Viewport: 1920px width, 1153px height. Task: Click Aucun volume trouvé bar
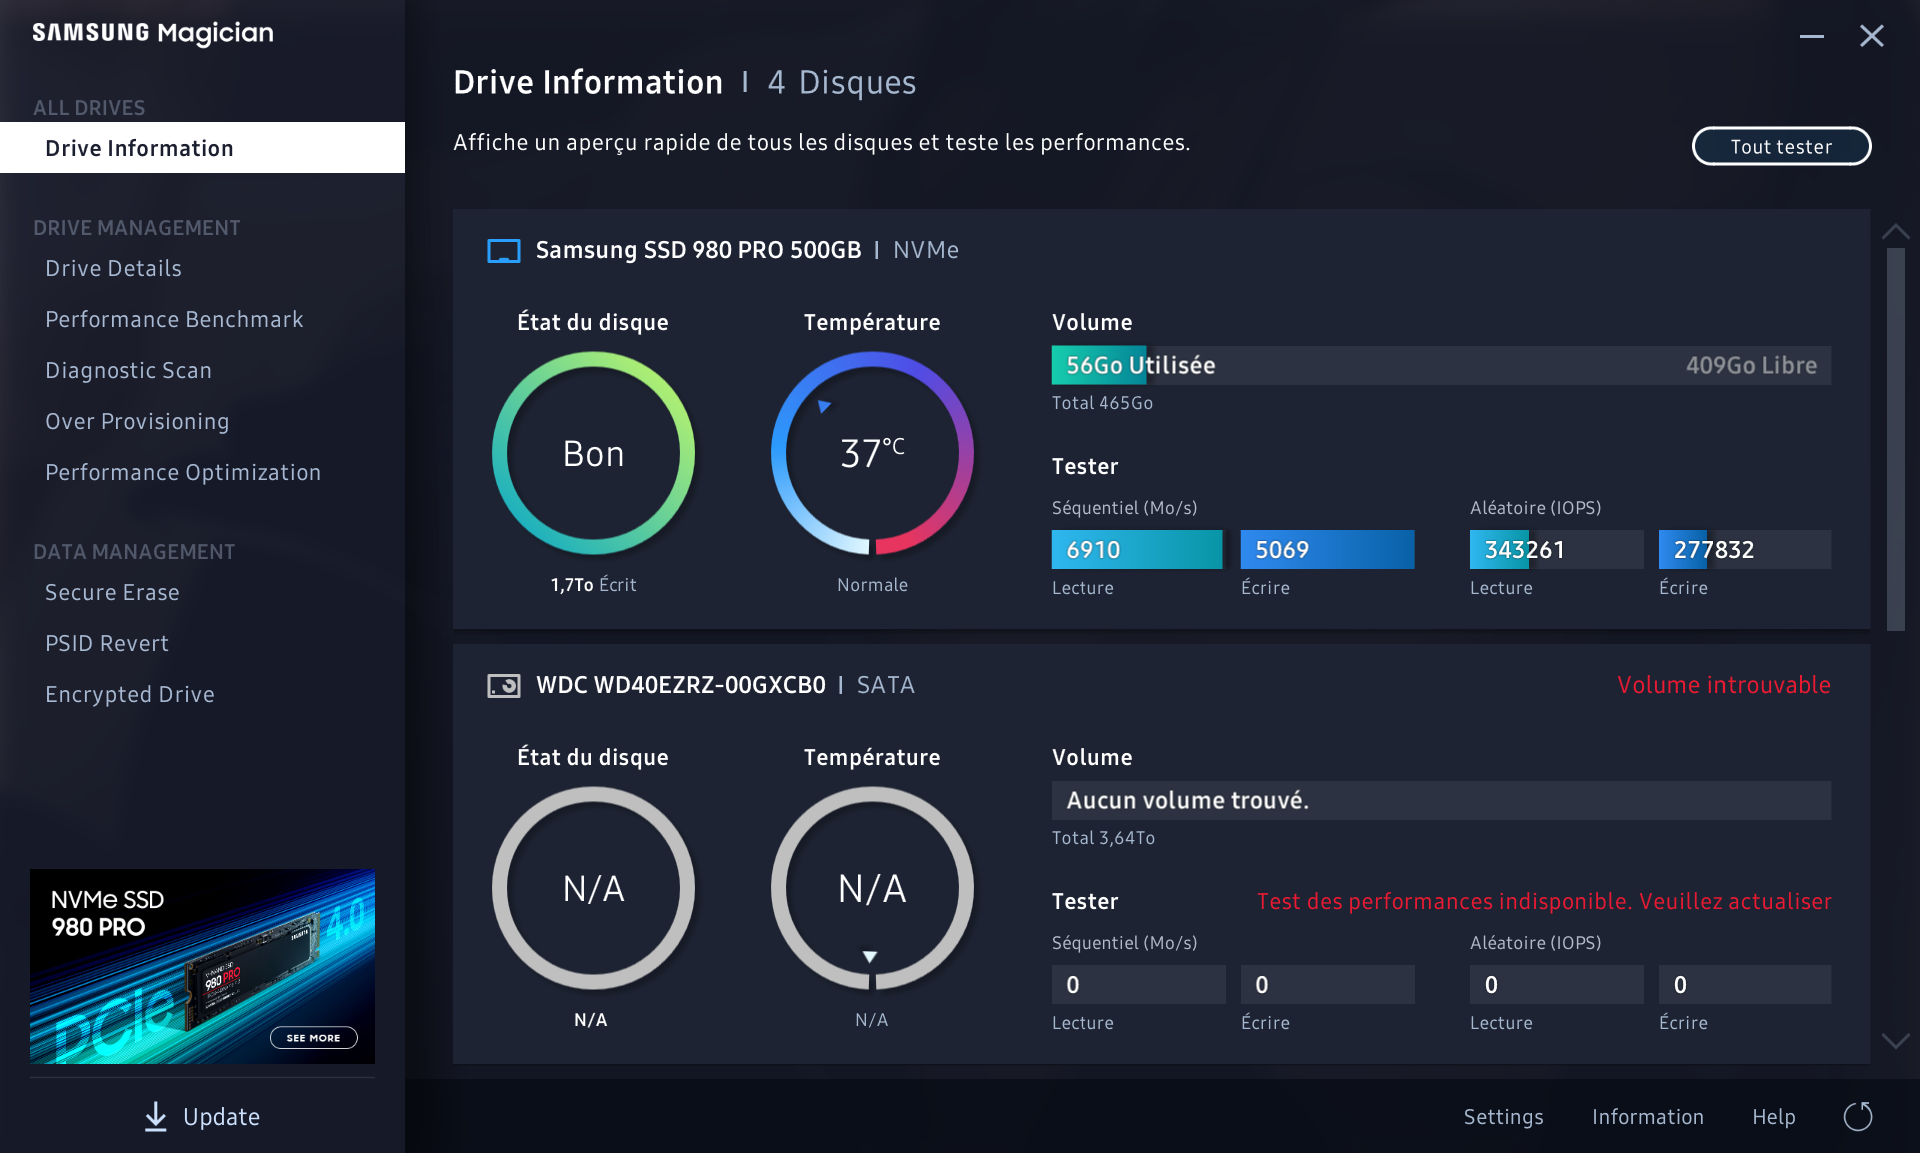1441,800
